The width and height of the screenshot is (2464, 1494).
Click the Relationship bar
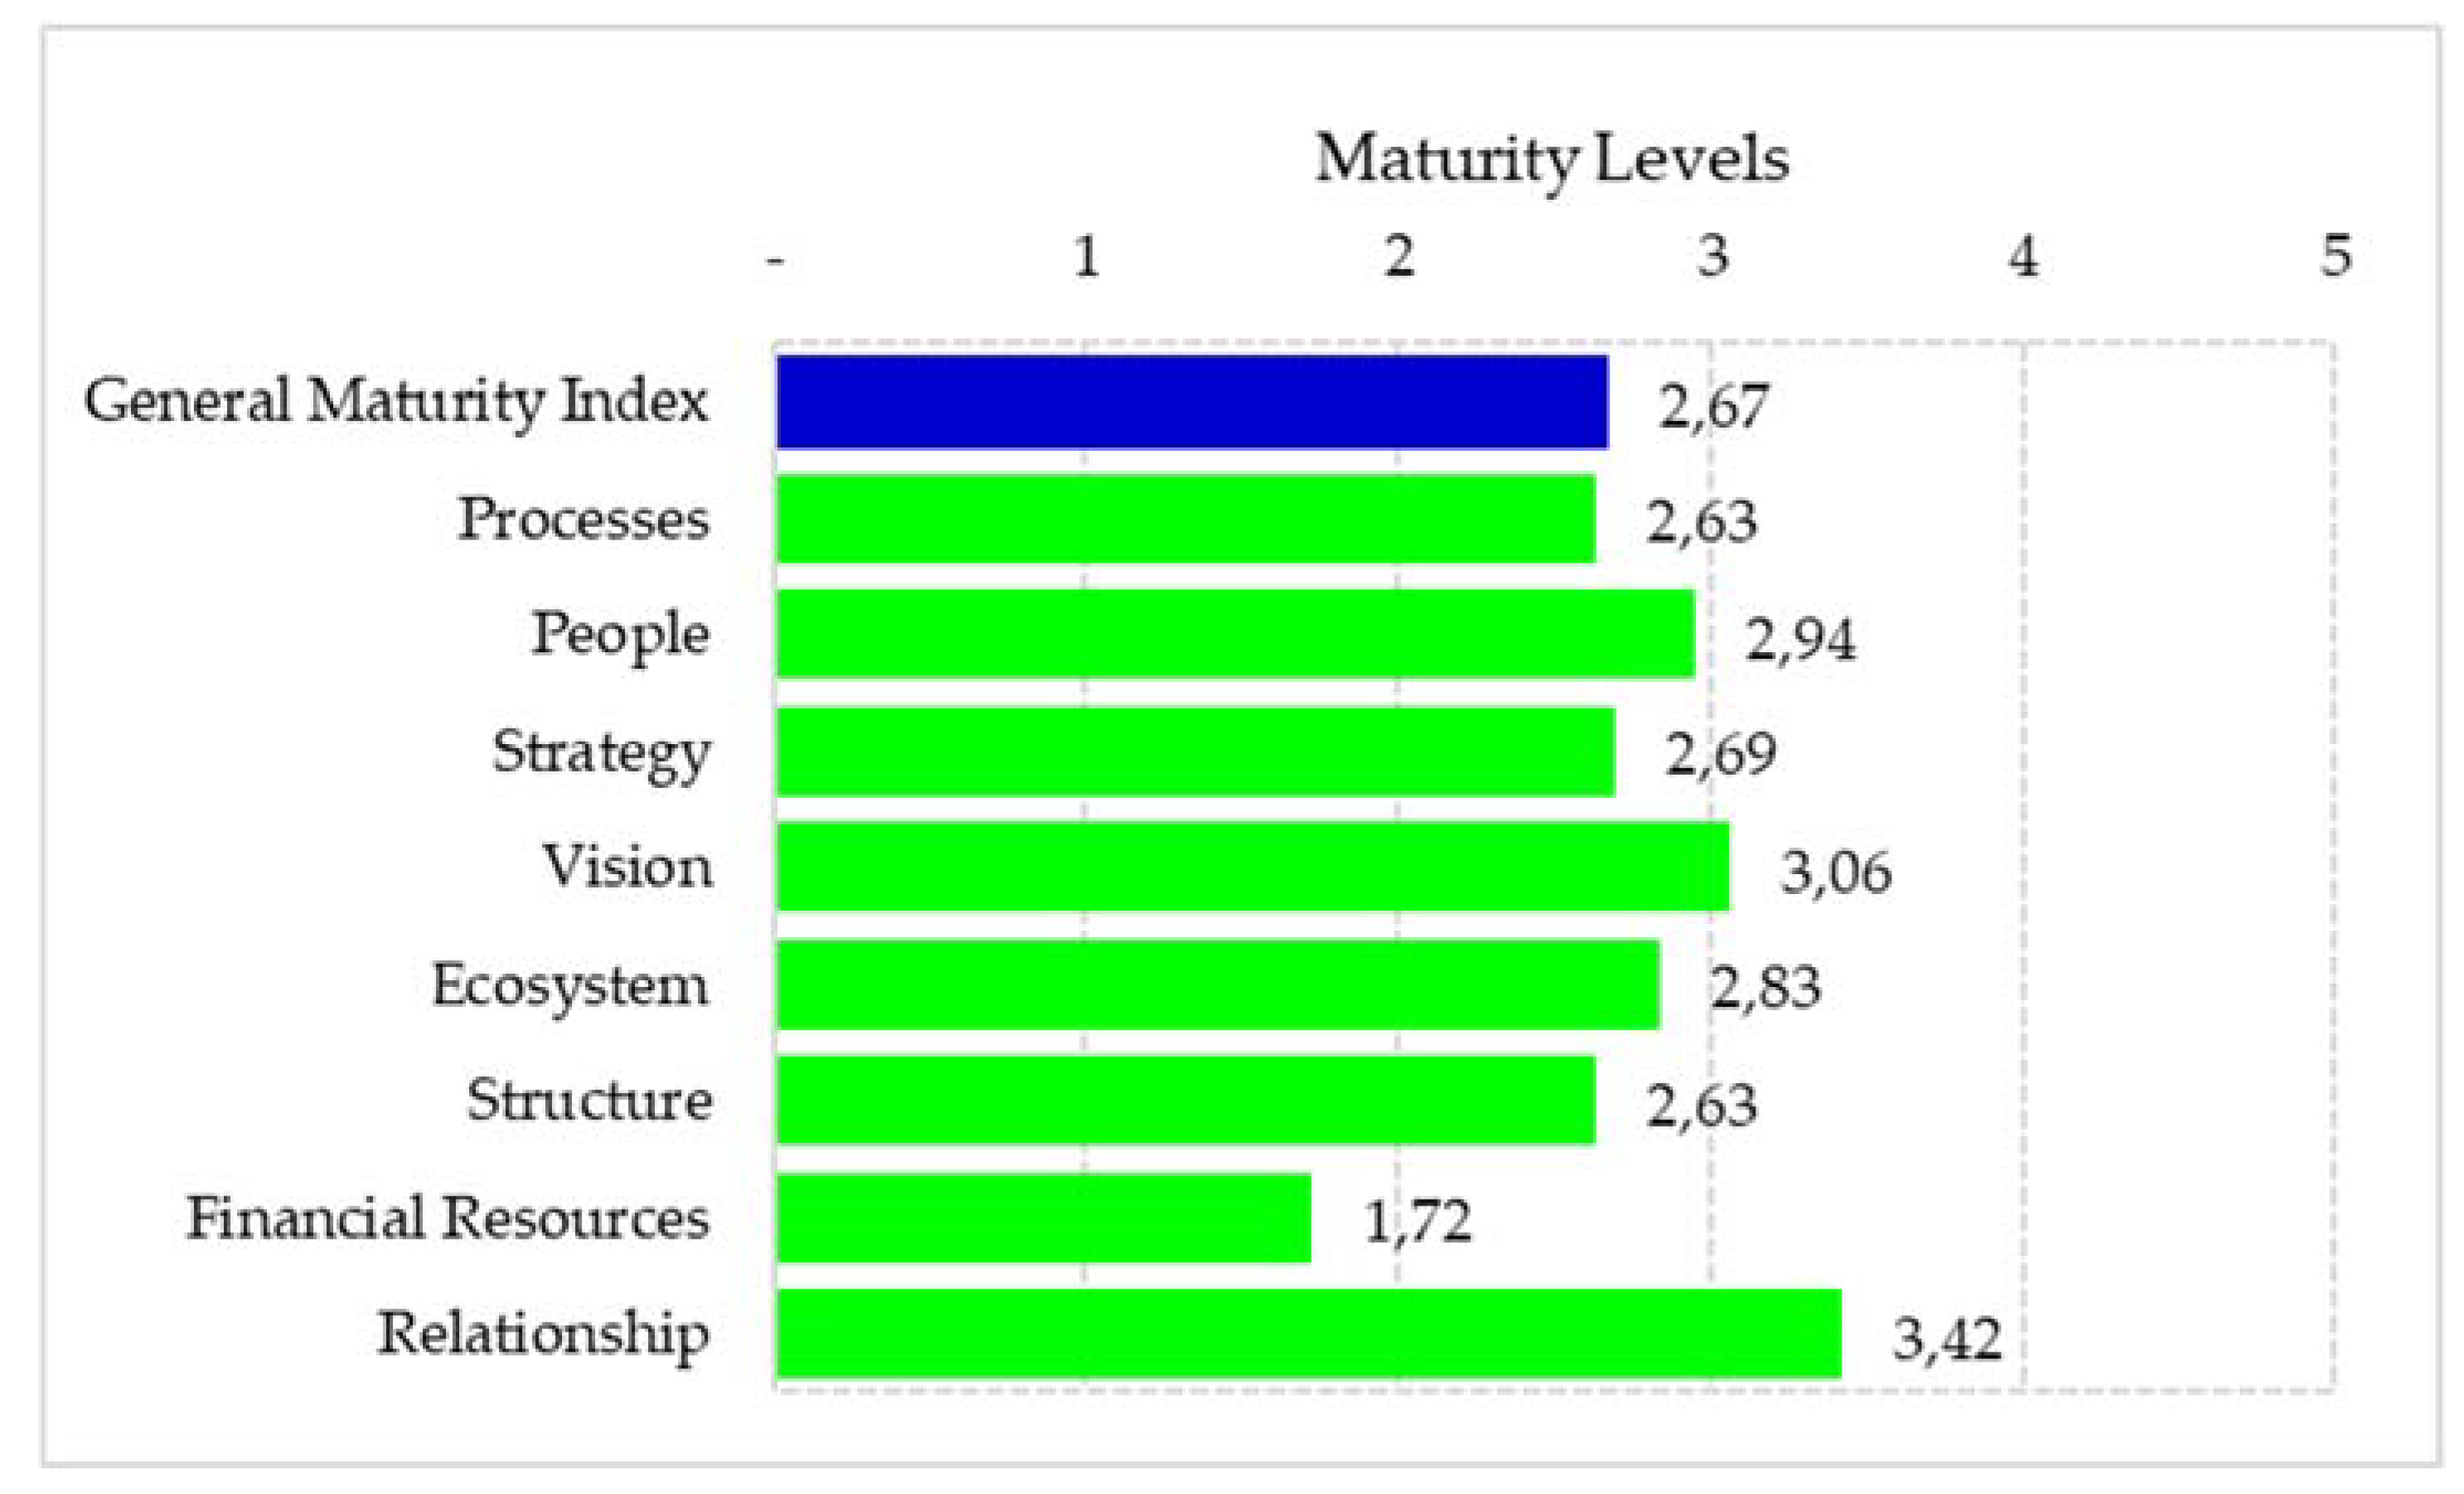(1308, 1334)
